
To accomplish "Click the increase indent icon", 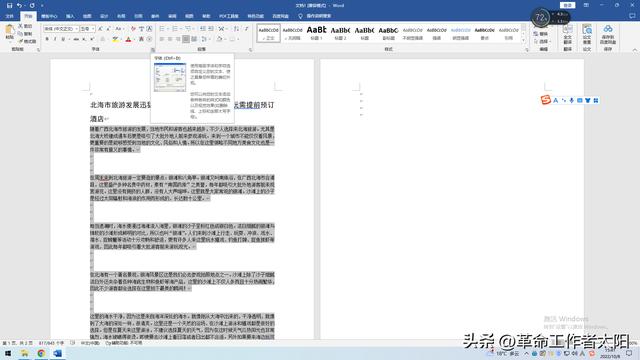I will [211, 29].
